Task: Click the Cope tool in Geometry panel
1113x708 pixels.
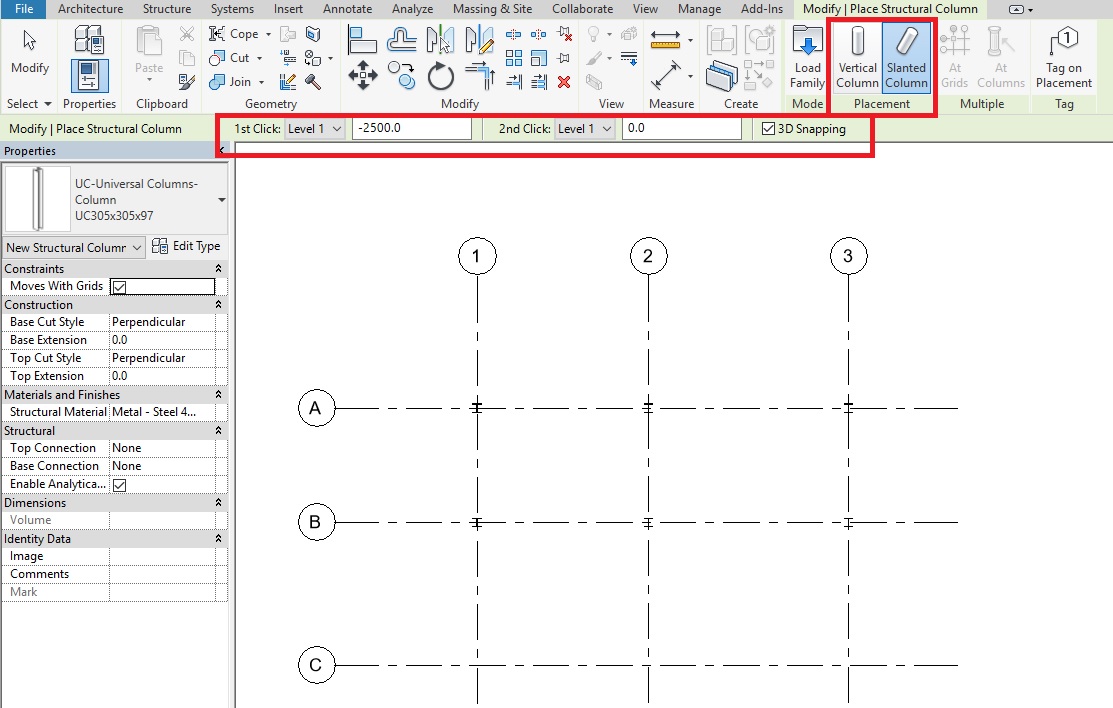Action: (x=233, y=33)
